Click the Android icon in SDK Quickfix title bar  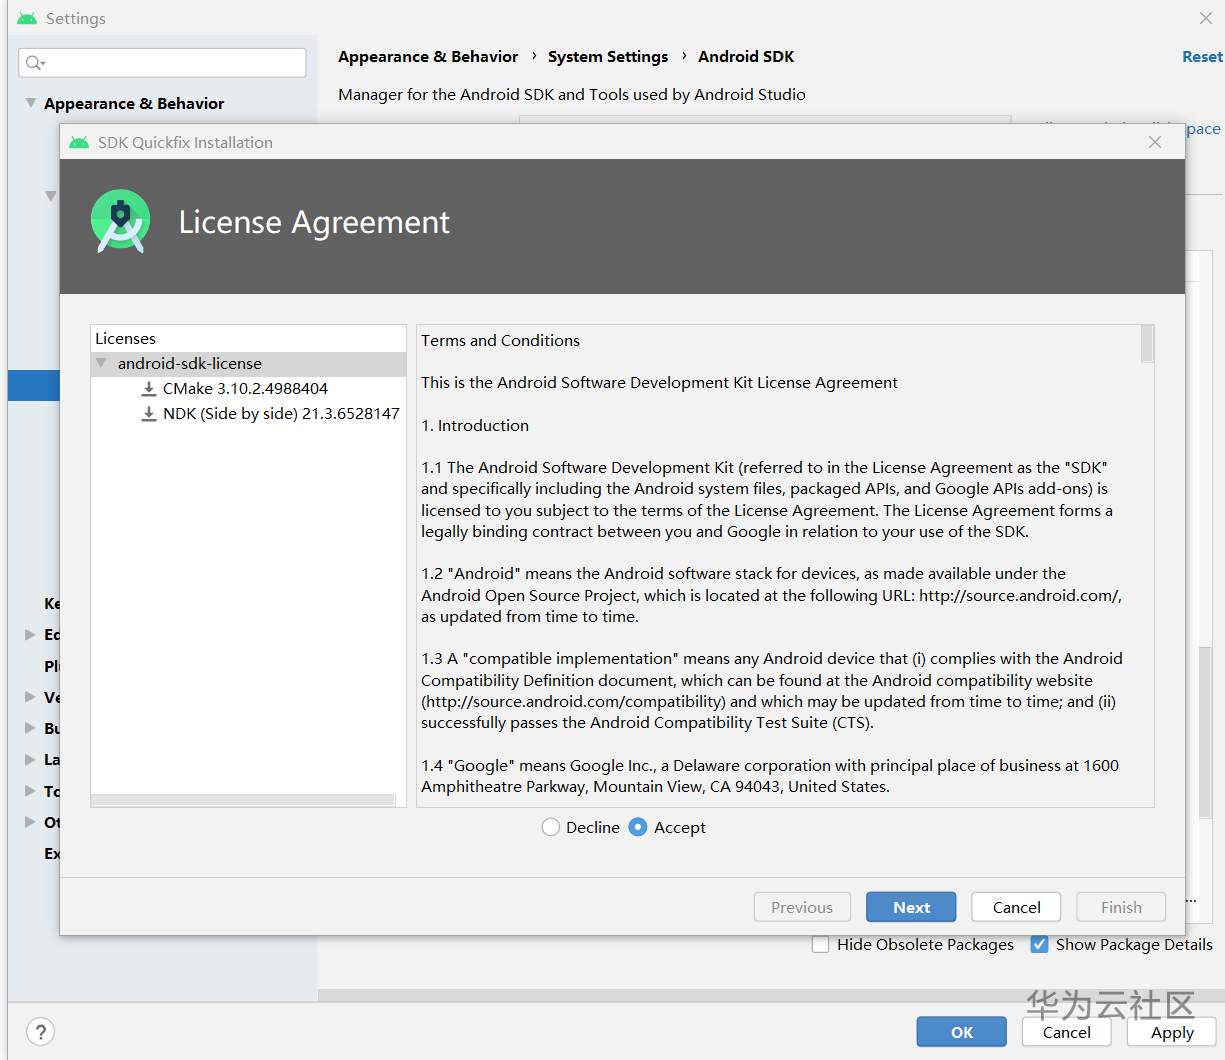(x=79, y=142)
